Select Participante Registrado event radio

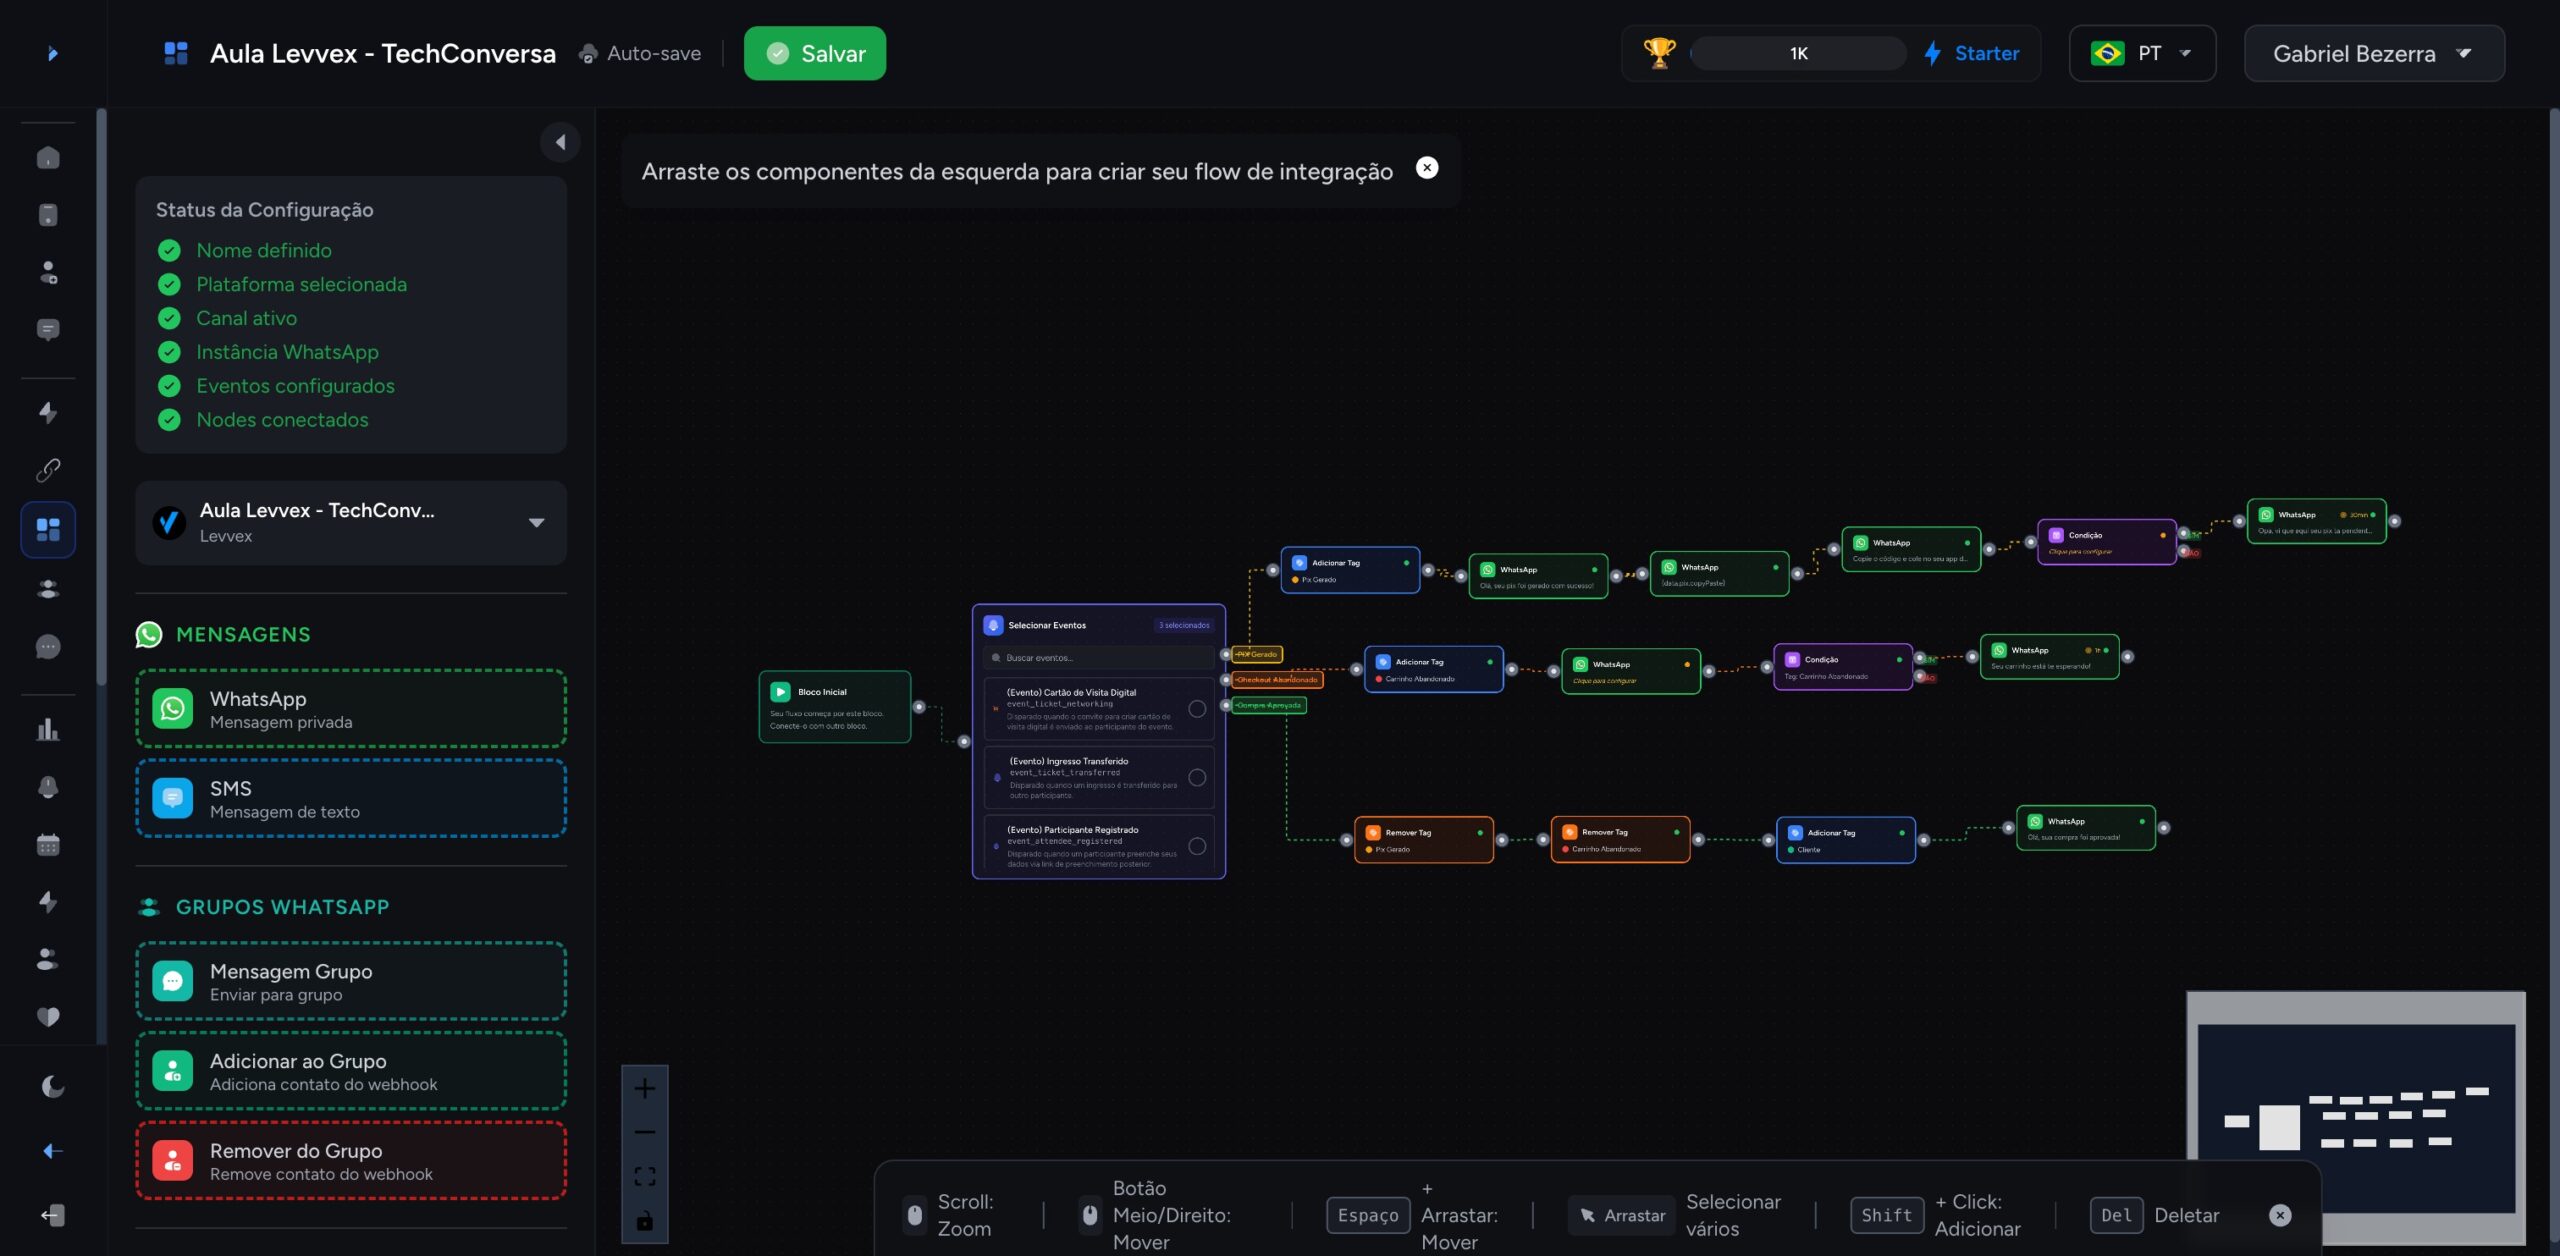[1197, 846]
